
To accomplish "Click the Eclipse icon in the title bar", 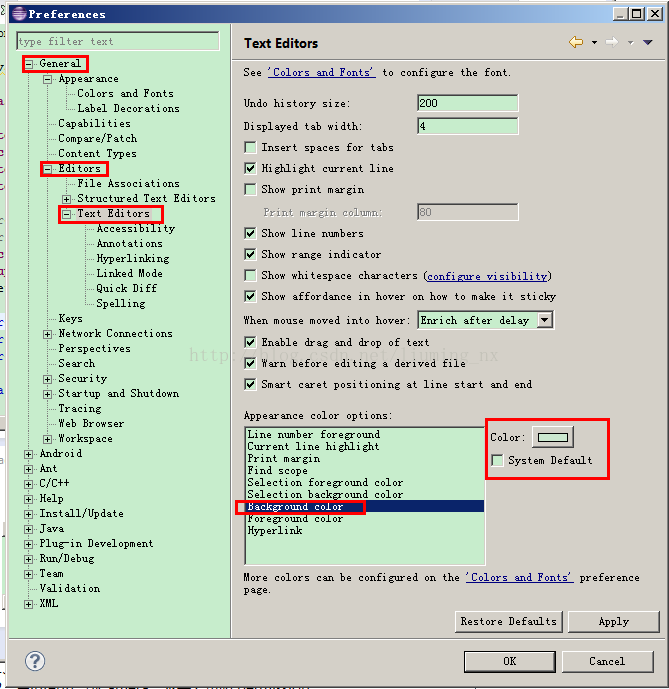I will (x=19, y=14).
